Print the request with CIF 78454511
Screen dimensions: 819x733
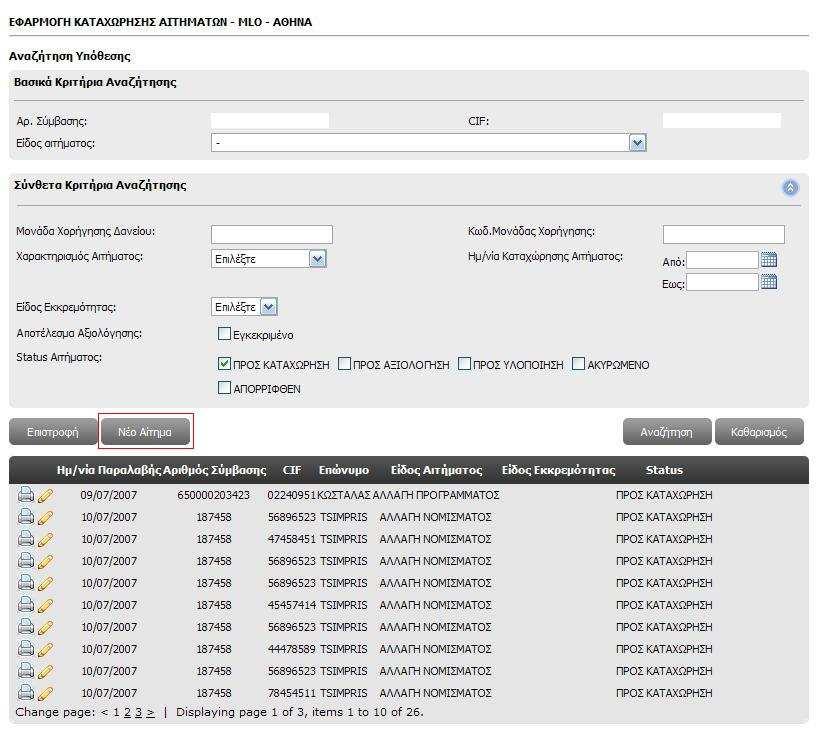coord(26,692)
